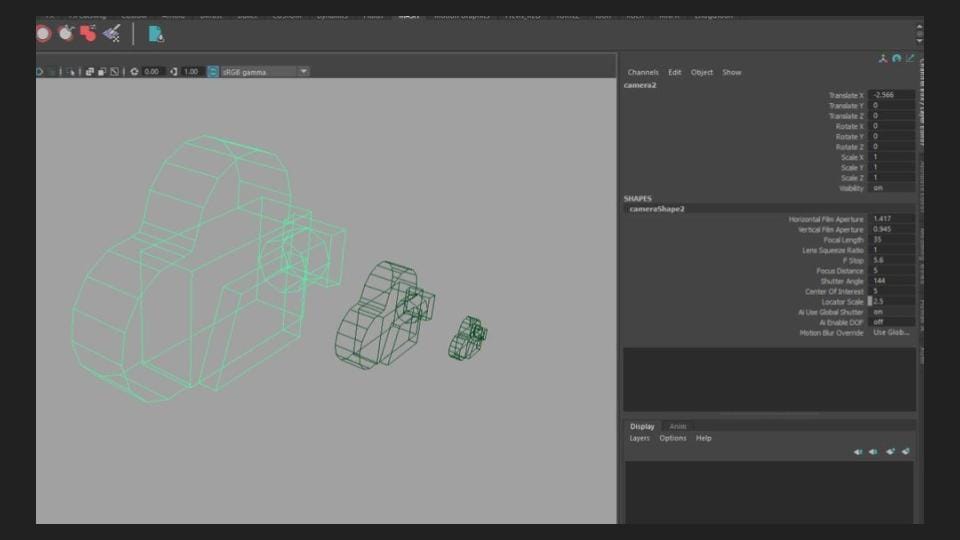Click the exposure value field showing 0.00
Viewport: 960px width, 540px height.
(x=152, y=72)
